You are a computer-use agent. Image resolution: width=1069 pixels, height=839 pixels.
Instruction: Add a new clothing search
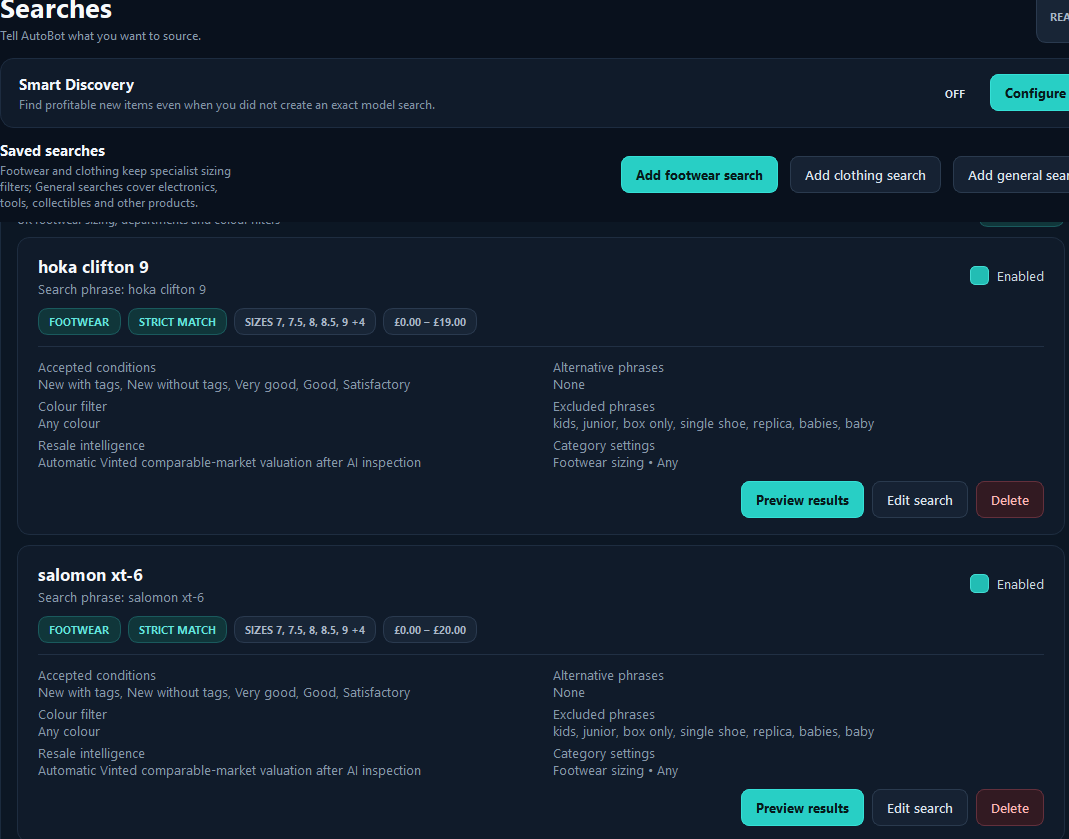(x=865, y=175)
